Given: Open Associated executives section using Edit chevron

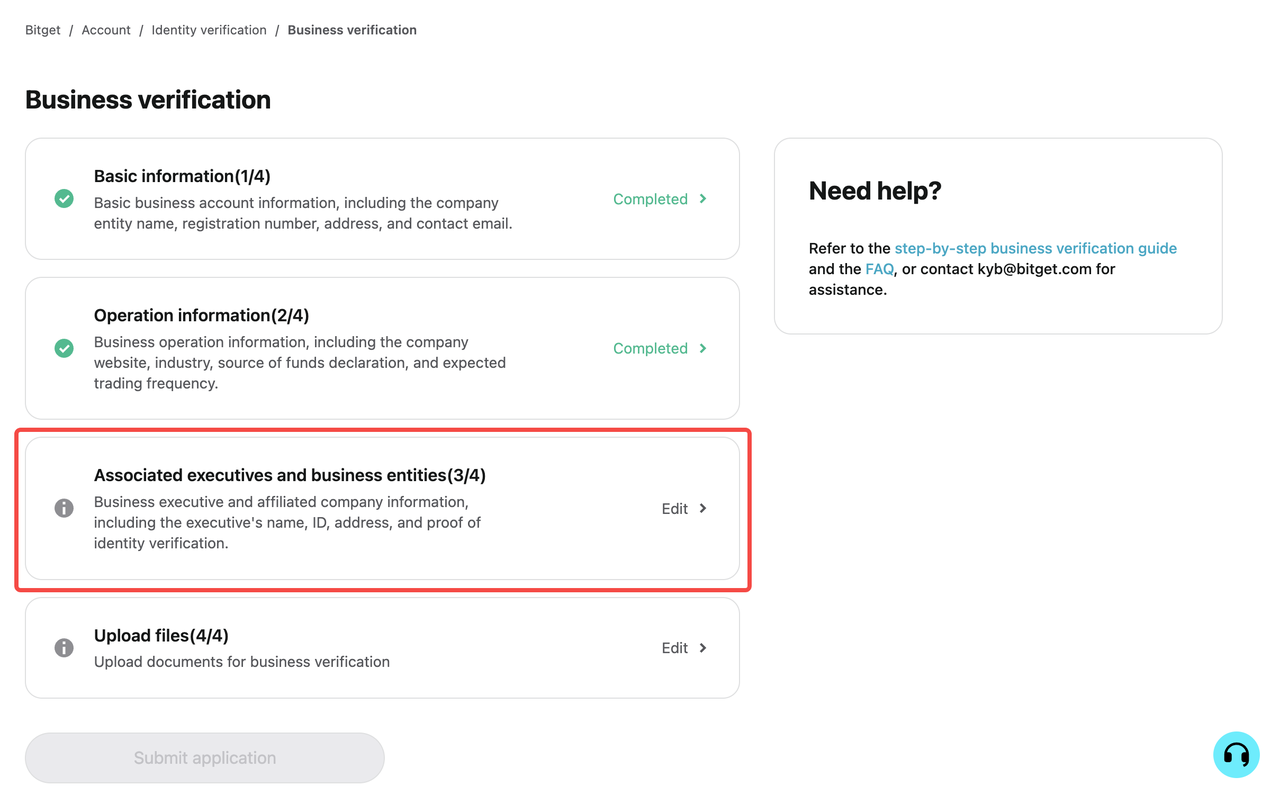Looking at the screenshot, I should (x=703, y=508).
